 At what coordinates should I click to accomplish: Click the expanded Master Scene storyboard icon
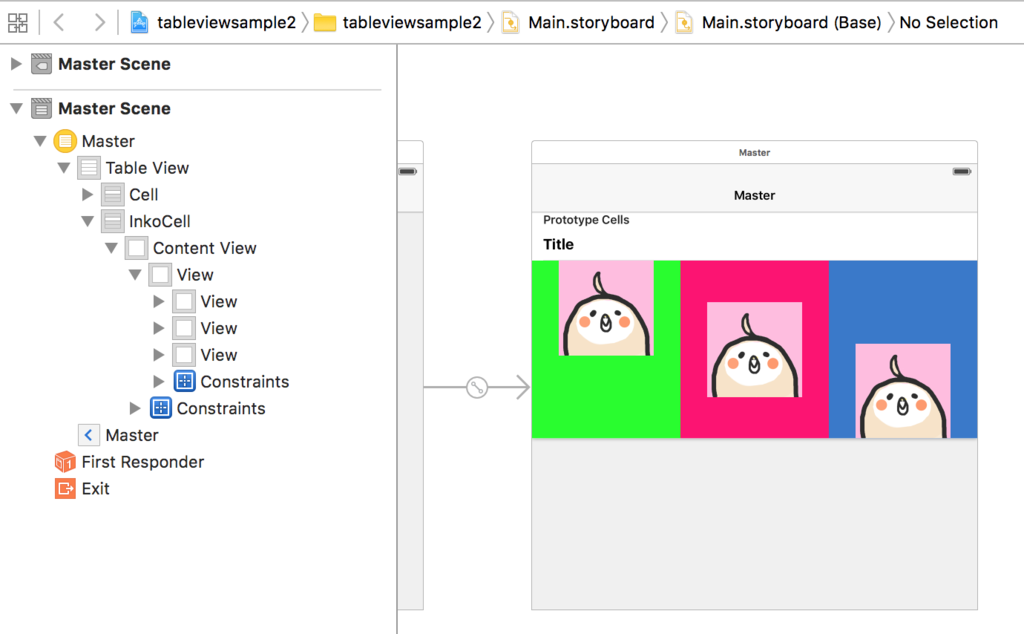(x=41, y=108)
